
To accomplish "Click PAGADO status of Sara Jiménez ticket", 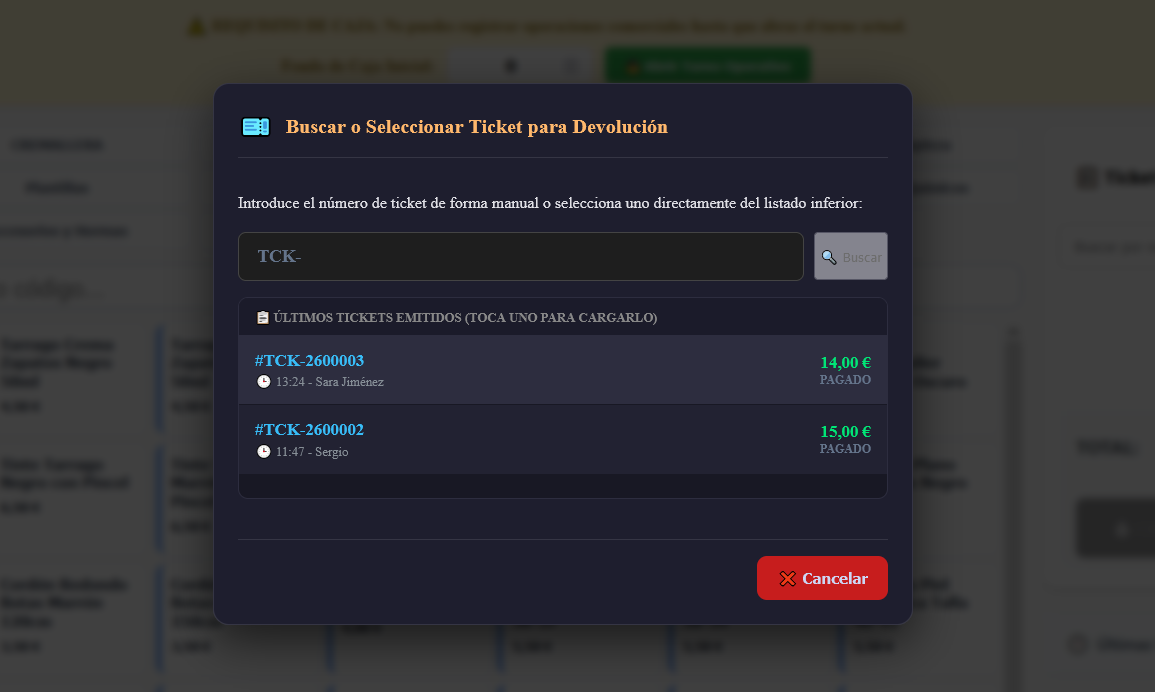I will tap(845, 380).
